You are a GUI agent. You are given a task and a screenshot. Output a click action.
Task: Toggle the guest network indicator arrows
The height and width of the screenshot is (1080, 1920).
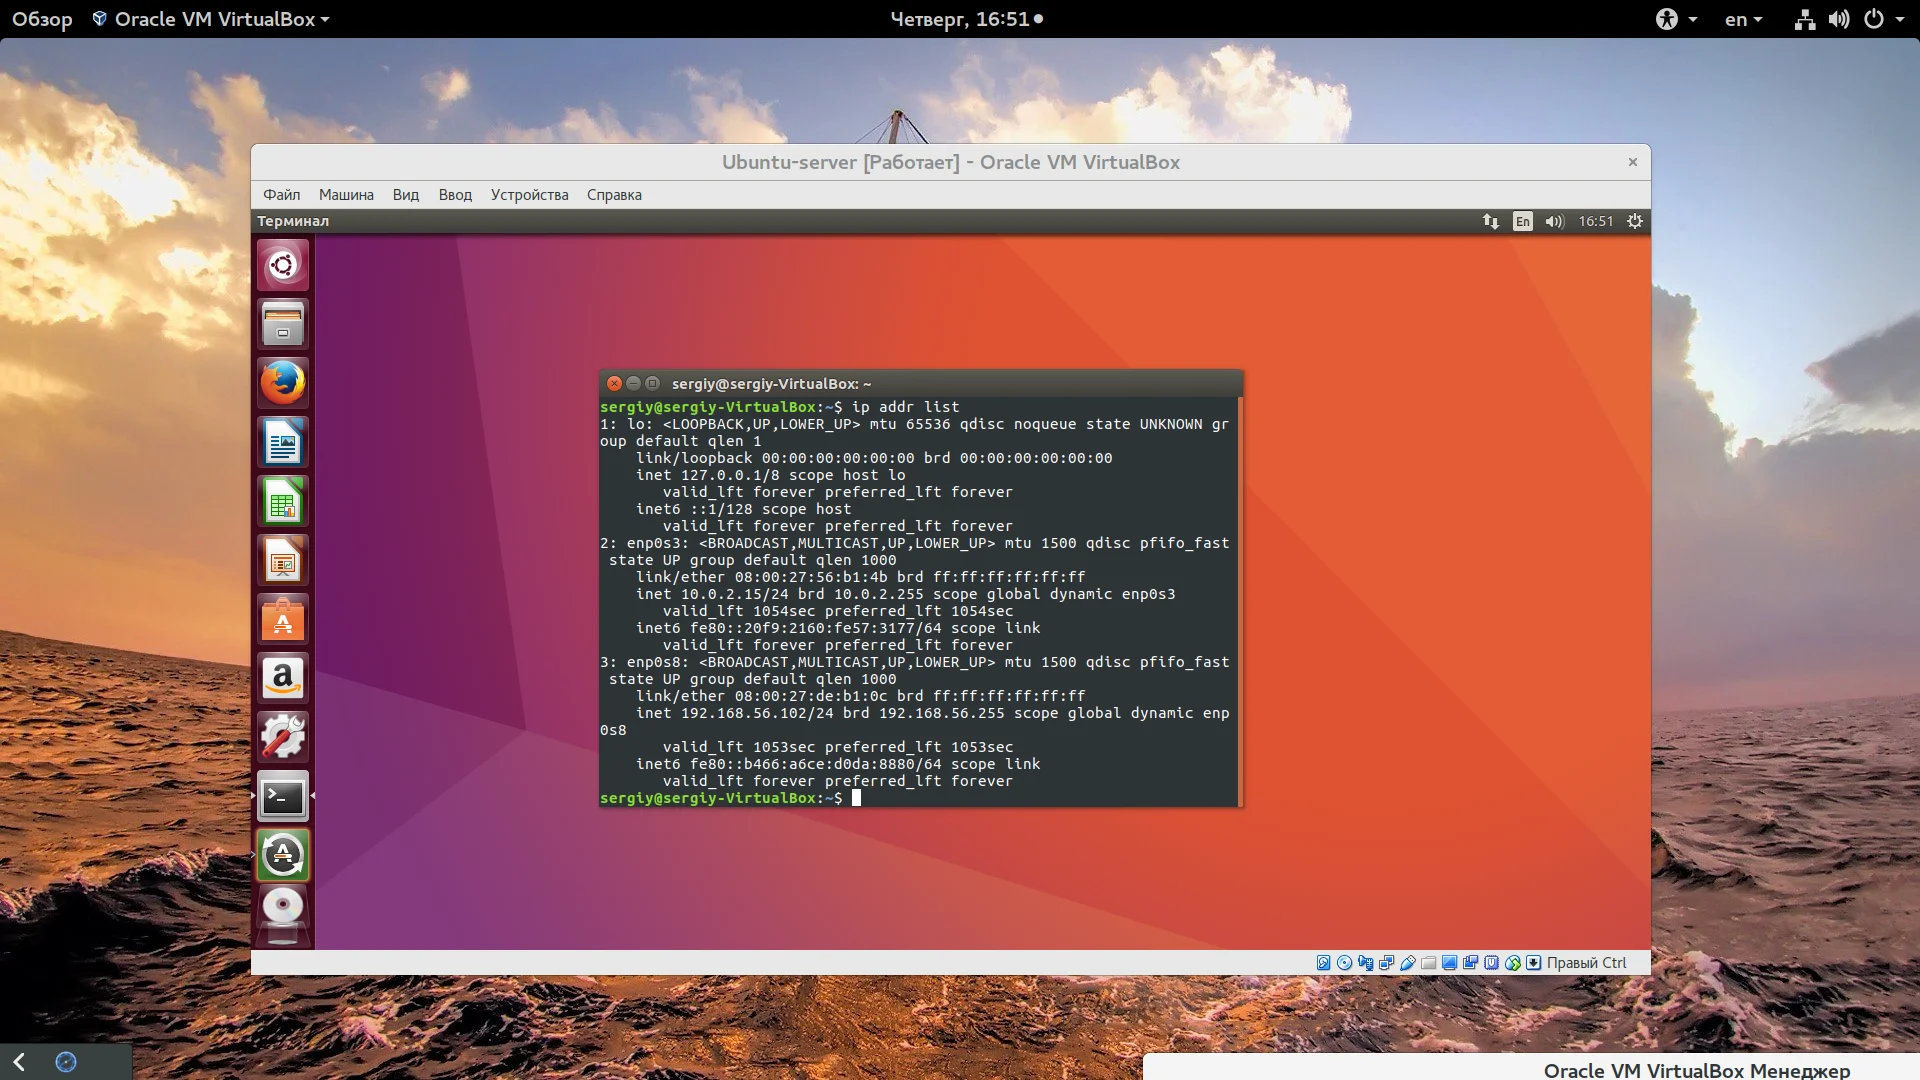point(1490,222)
